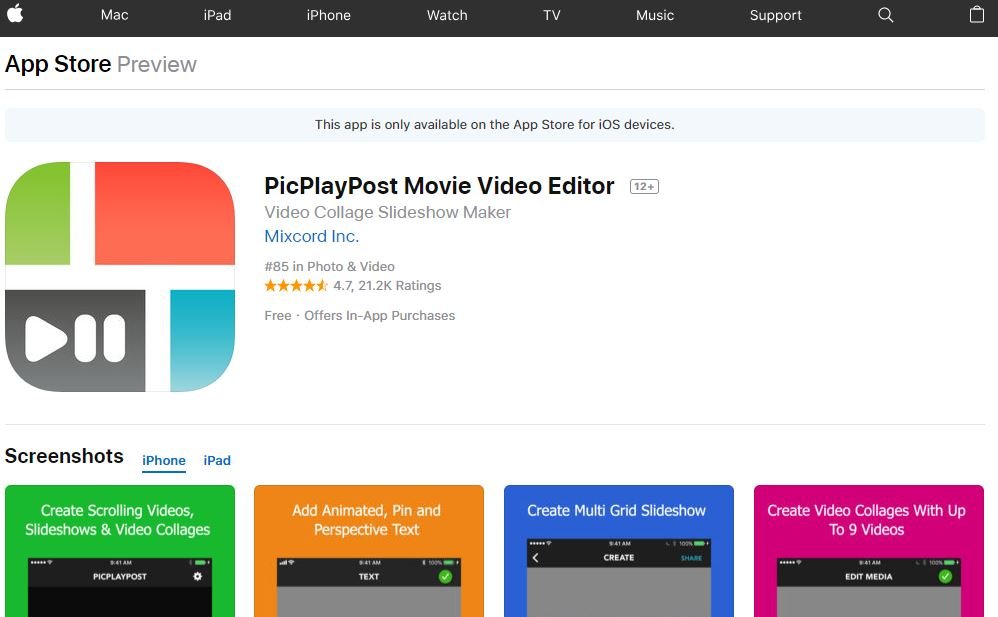
Task: Open the blue Create Multi Grid Slideshow screenshot
Action: (619, 551)
